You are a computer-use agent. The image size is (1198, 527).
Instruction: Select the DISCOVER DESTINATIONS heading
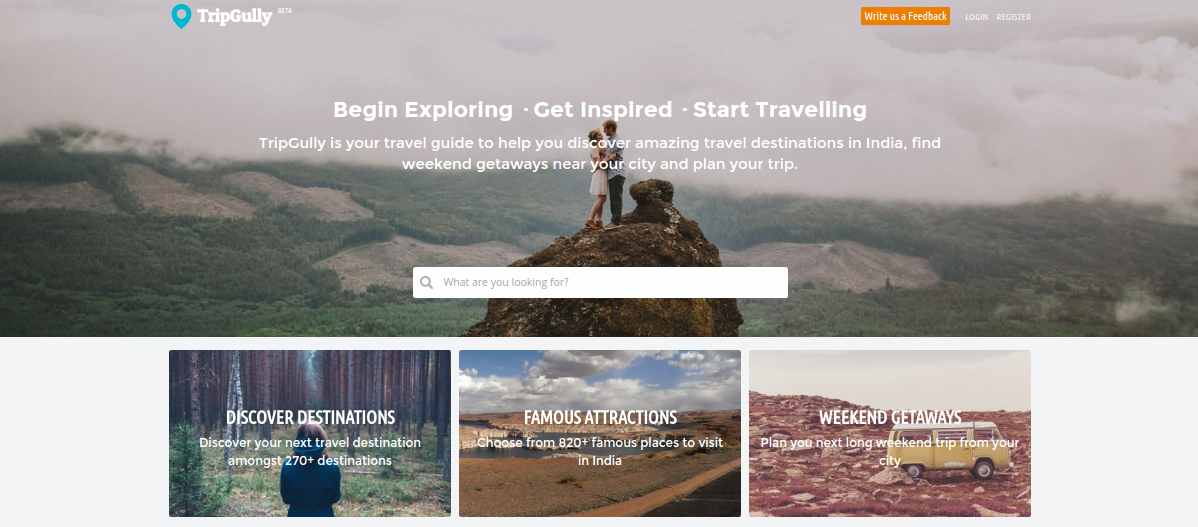point(310,418)
